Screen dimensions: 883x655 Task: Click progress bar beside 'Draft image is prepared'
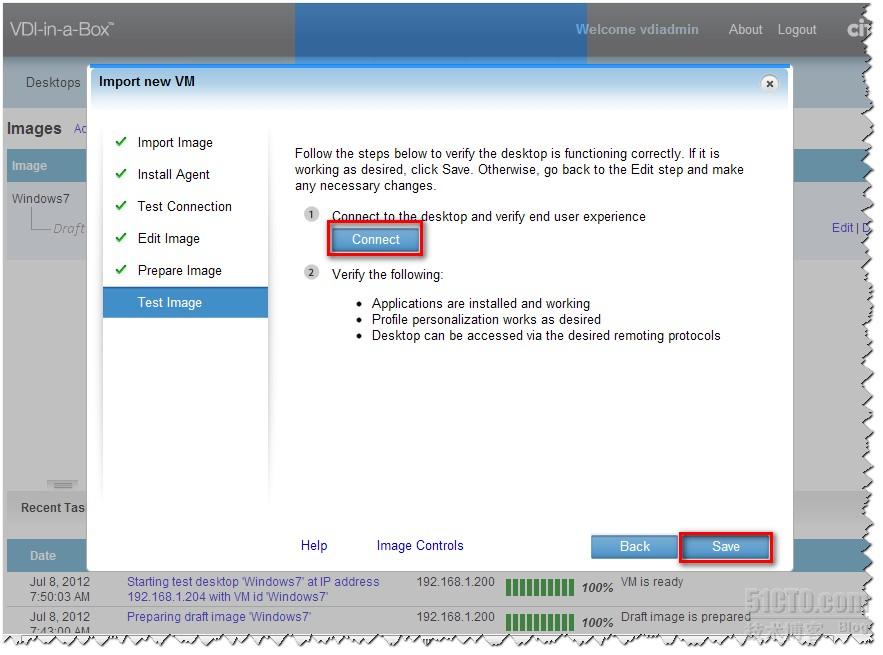pos(539,622)
